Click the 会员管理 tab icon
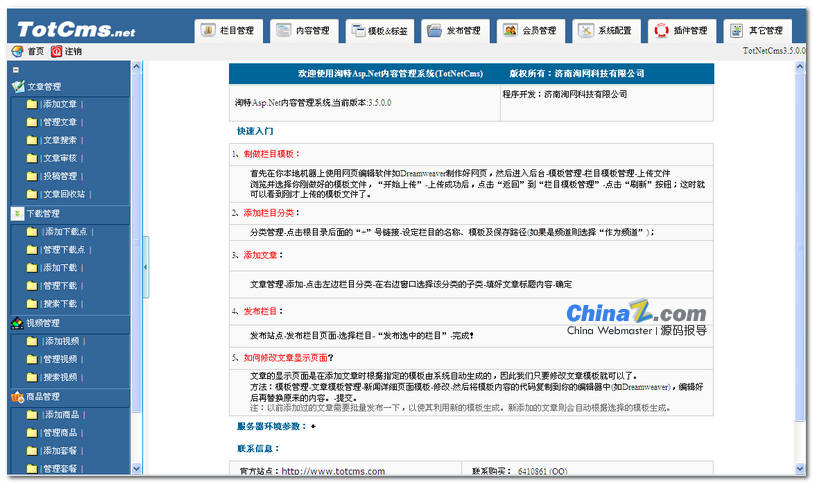 coord(510,31)
